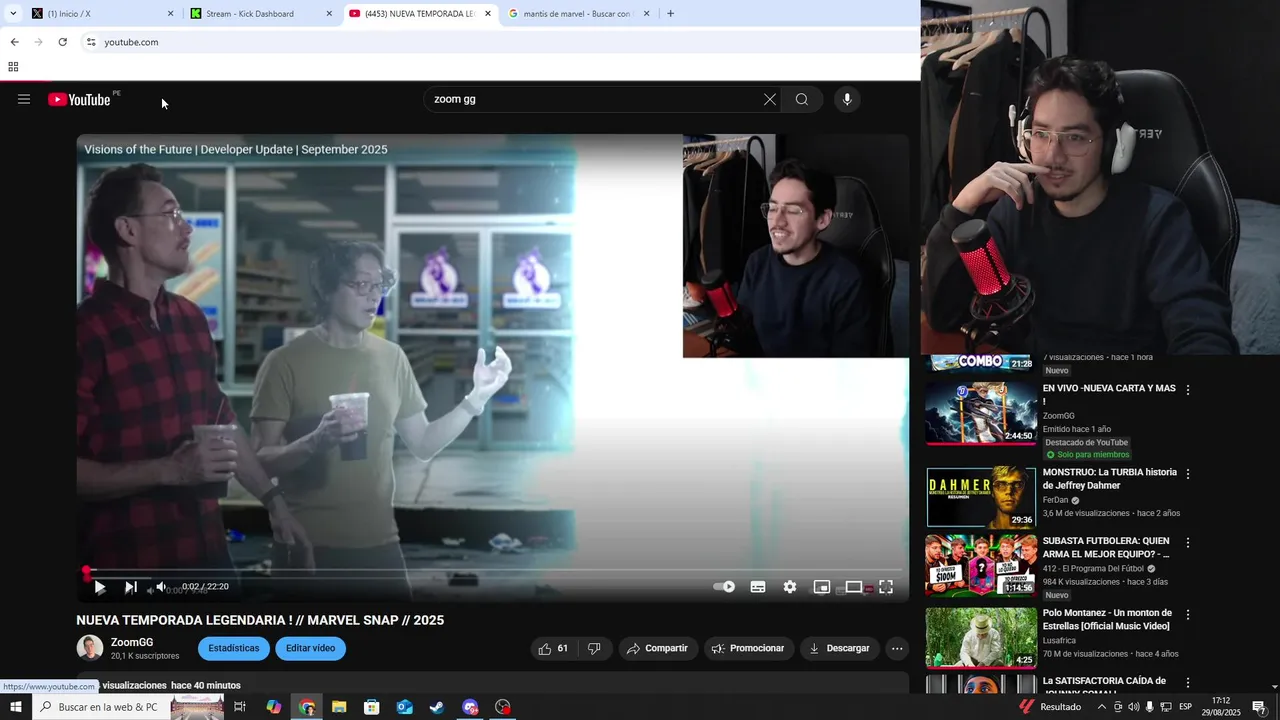1280x720 pixels.
Task: Open File Explorer on the taskbar
Action: (339, 707)
